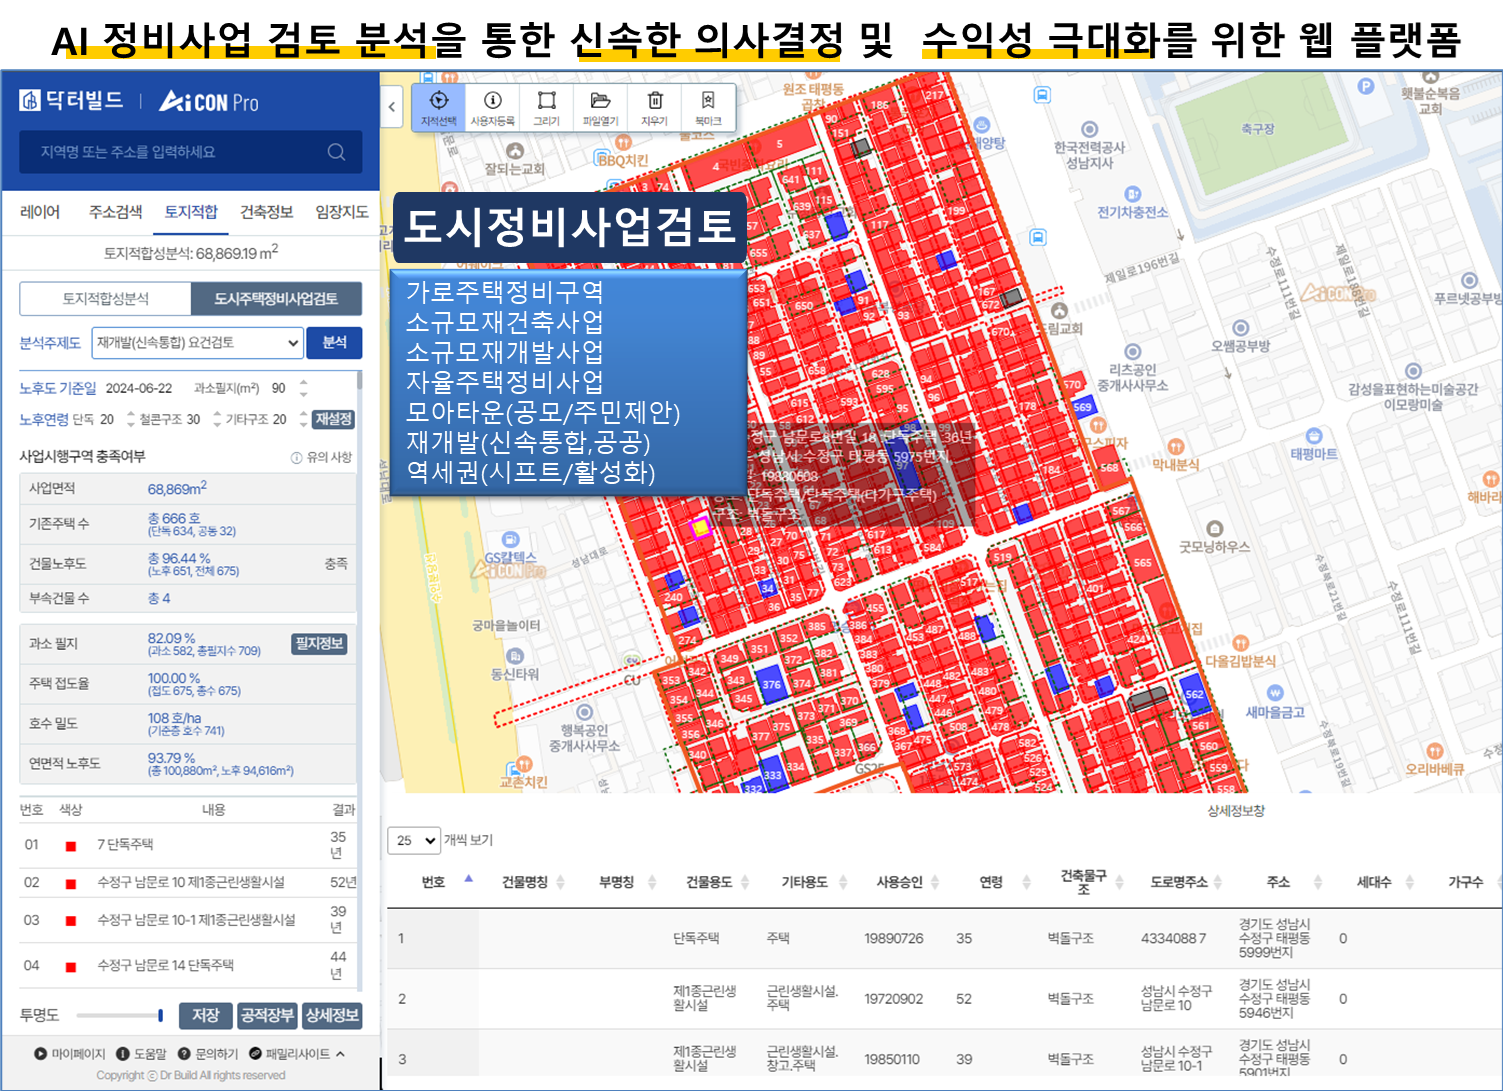
Task: Open 마이페이지 in the footer
Action: click(70, 1053)
